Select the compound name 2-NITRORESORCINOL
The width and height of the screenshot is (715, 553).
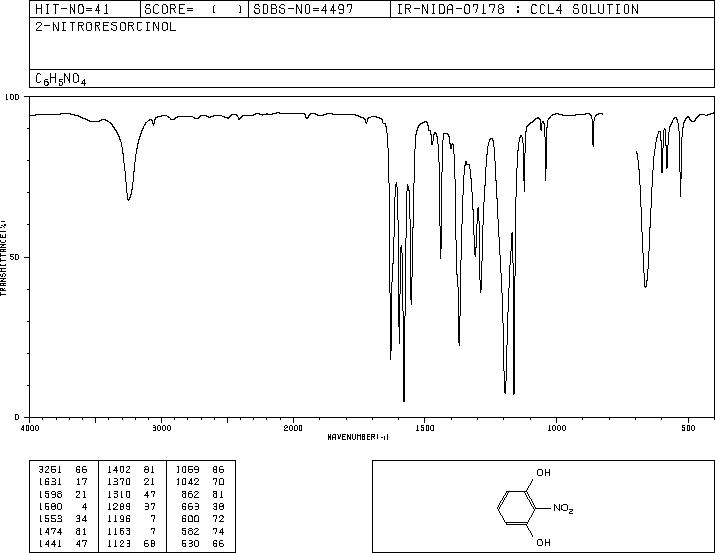(105, 27)
